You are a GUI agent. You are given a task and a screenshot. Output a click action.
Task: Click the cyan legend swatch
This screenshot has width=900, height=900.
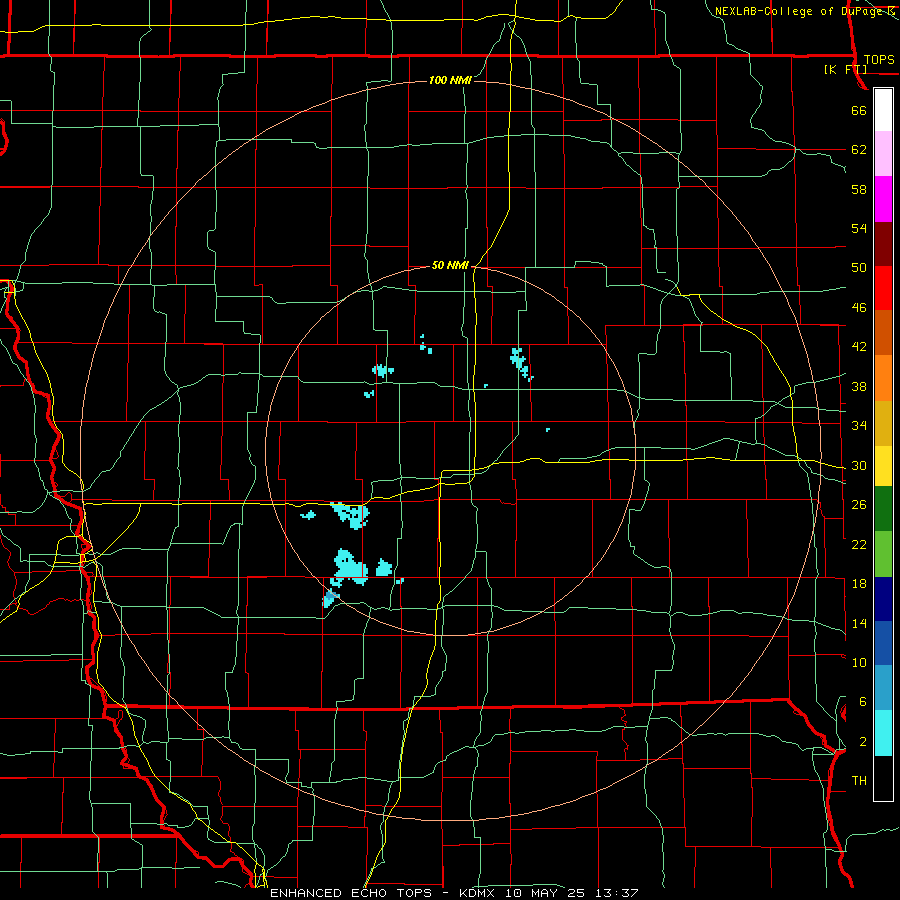click(883, 733)
